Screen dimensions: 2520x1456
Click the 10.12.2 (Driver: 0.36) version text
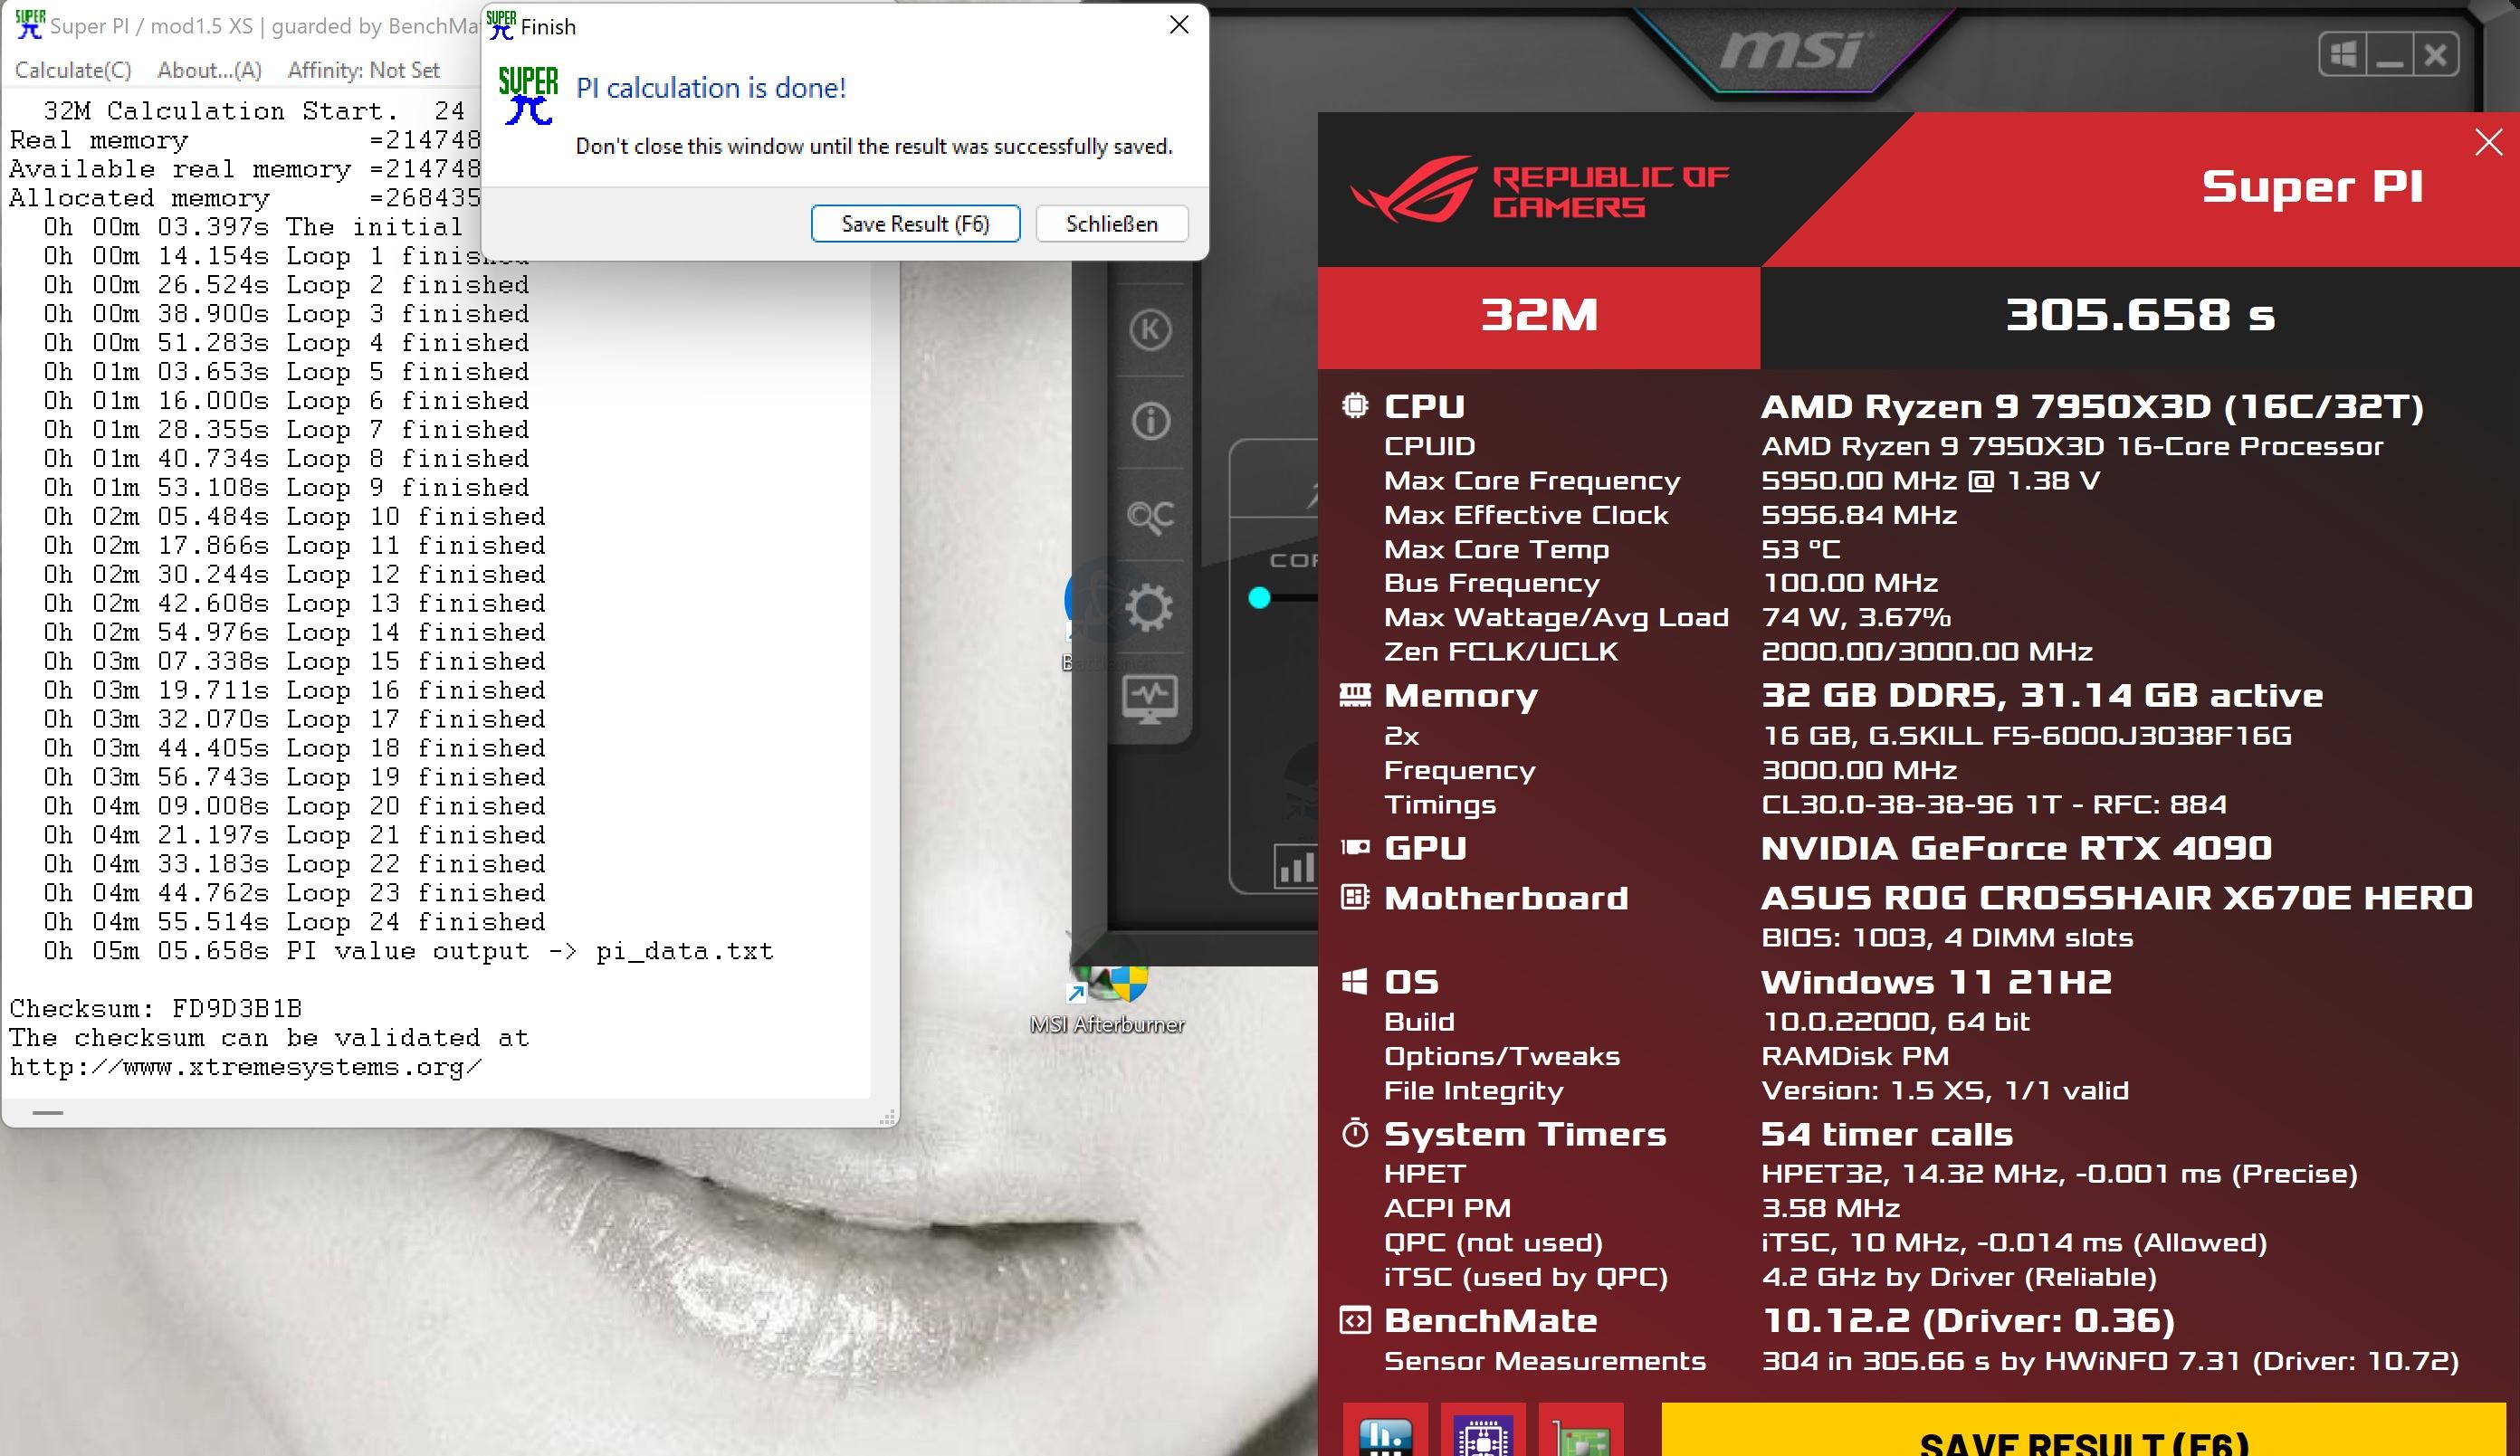1968,1321
